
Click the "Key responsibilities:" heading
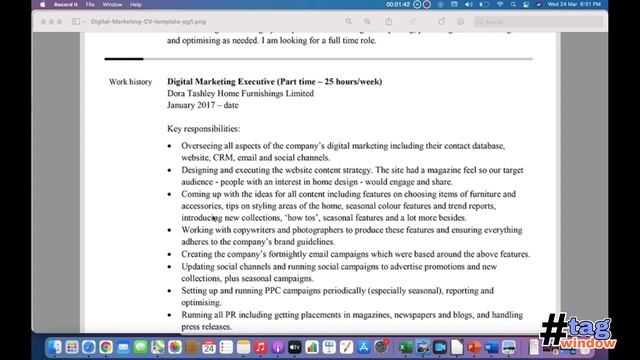pyautogui.click(x=204, y=129)
